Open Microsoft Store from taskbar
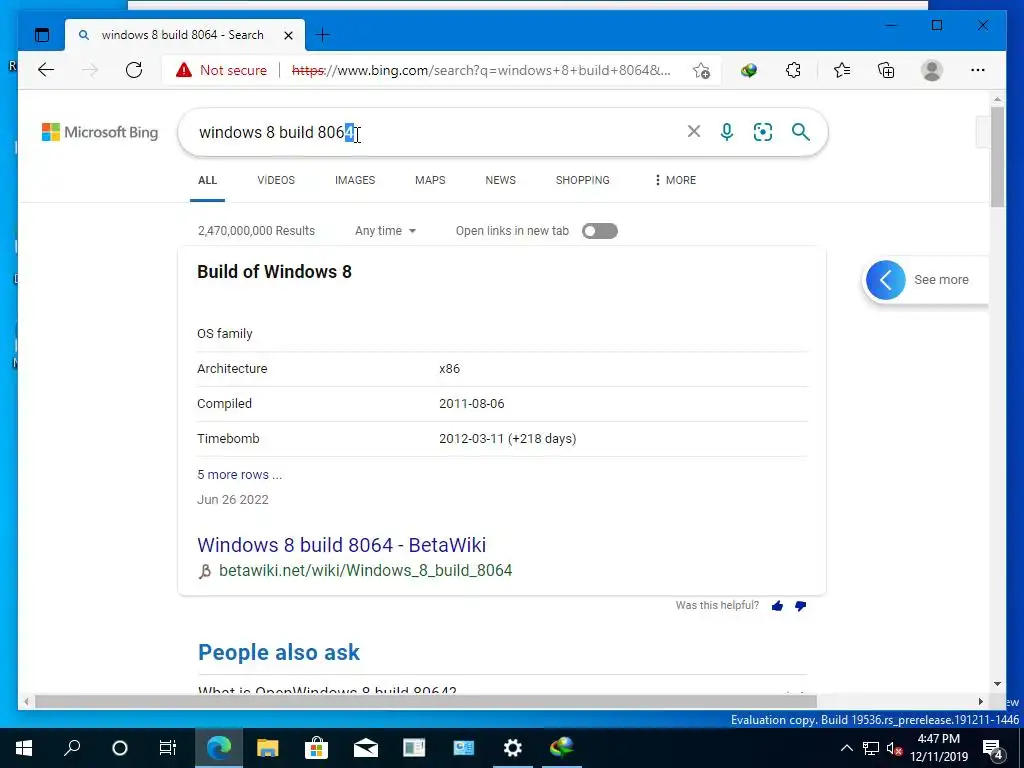The width and height of the screenshot is (1024, 768). (x=316, y=748)
